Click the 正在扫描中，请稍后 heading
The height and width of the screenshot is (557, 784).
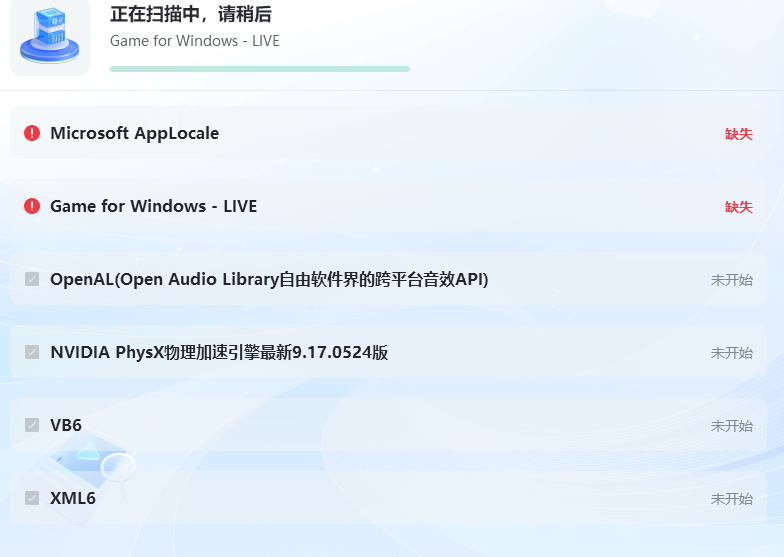pyautogui.click(x=191, y=14)
